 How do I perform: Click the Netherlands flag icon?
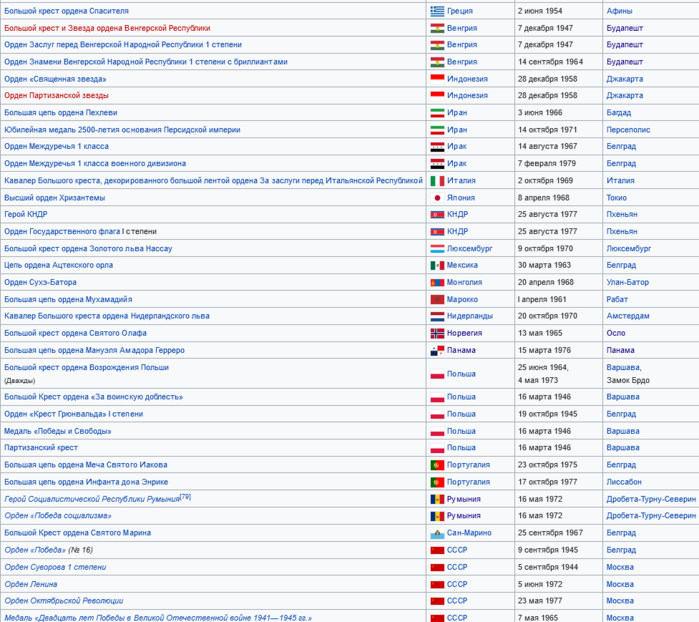[437, 316]
